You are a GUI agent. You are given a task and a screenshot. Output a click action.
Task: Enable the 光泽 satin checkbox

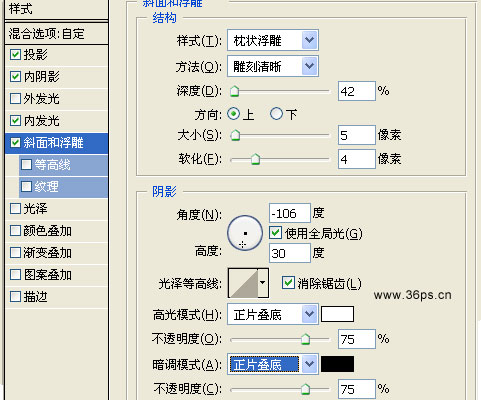point(15,209)
